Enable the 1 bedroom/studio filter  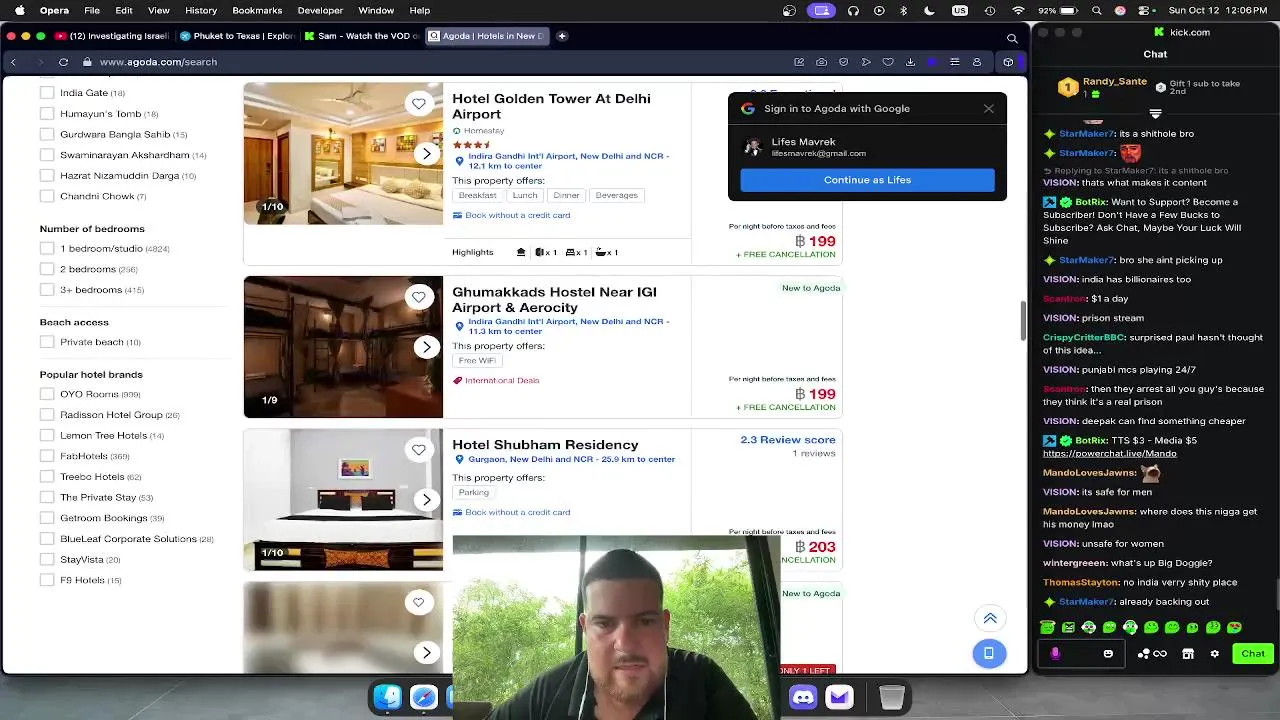(x=47, y=248)
